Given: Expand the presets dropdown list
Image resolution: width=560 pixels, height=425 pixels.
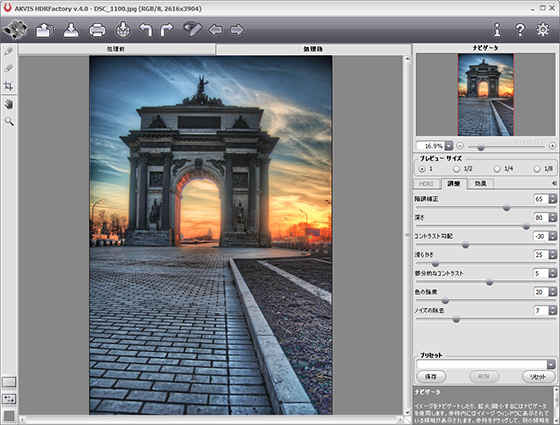Looking at the screenshot, I should tap(551, 364).
